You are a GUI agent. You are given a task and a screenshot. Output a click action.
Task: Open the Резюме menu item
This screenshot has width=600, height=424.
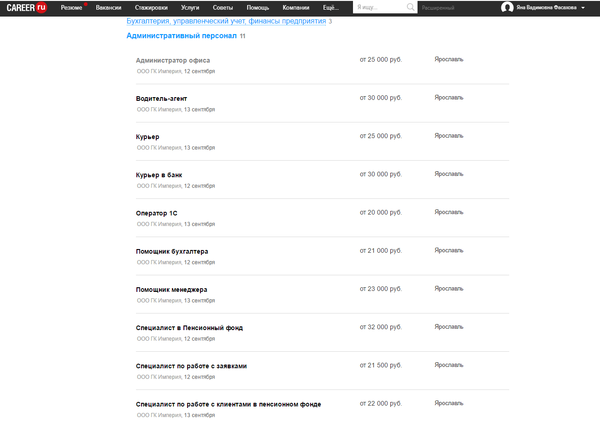pos(72,7)
